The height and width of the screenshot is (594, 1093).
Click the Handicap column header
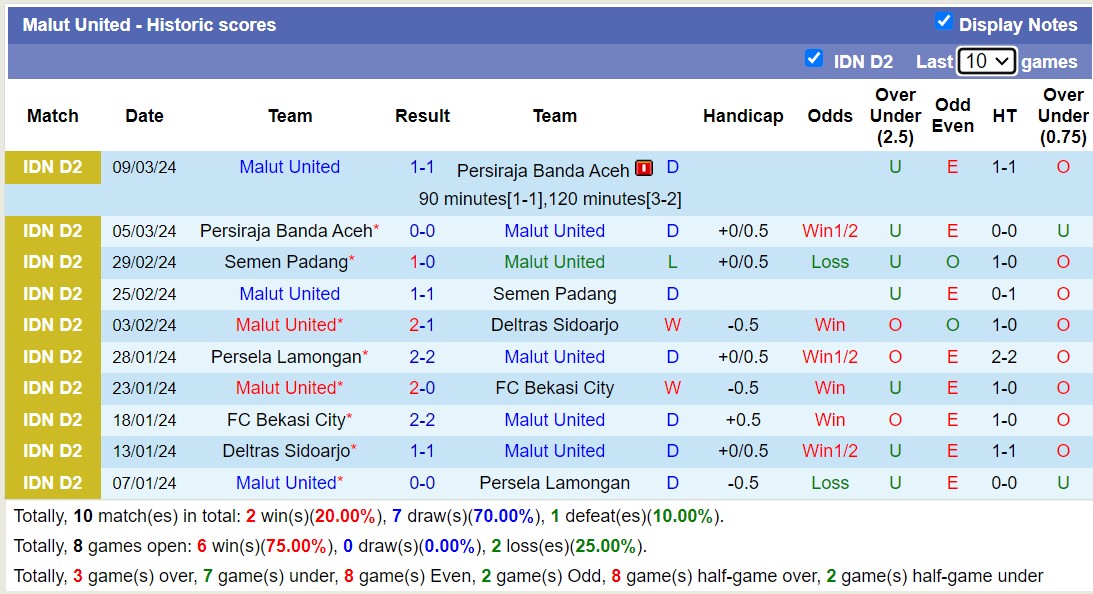(742, 116)
